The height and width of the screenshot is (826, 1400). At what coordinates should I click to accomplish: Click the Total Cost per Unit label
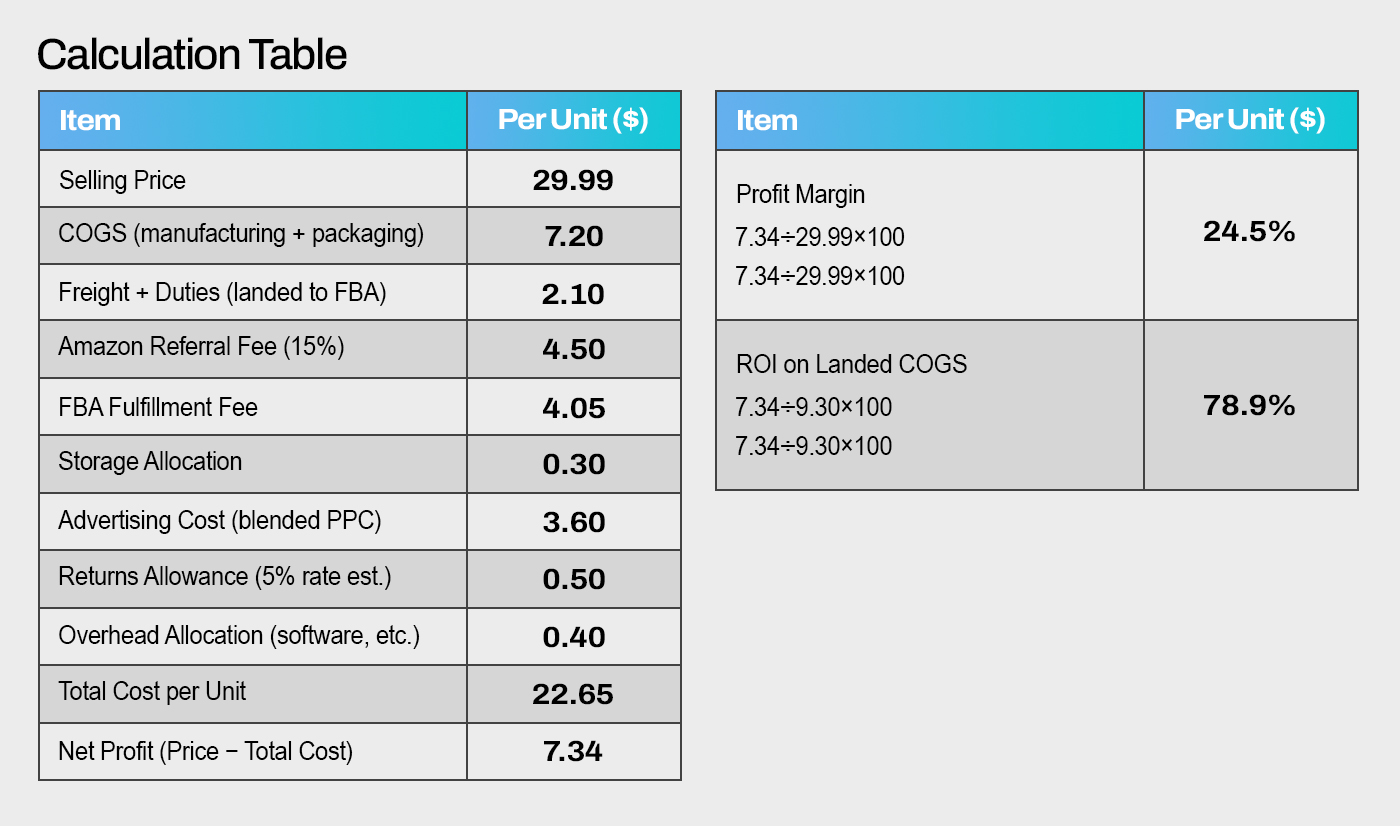tap(152, 691)
